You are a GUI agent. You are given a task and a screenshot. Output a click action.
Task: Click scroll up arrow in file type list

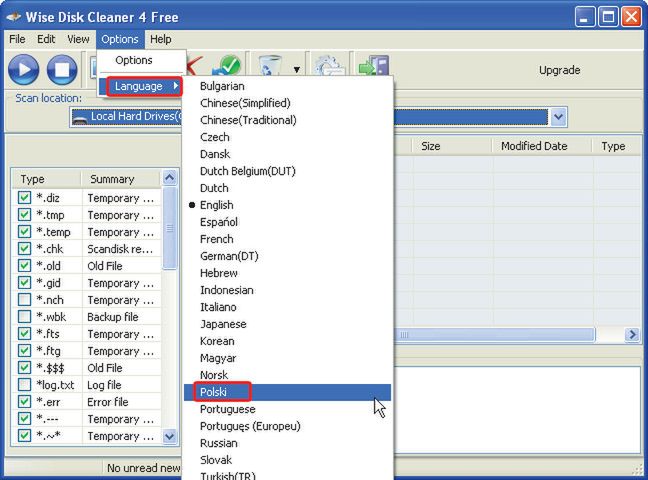point(170,178)
